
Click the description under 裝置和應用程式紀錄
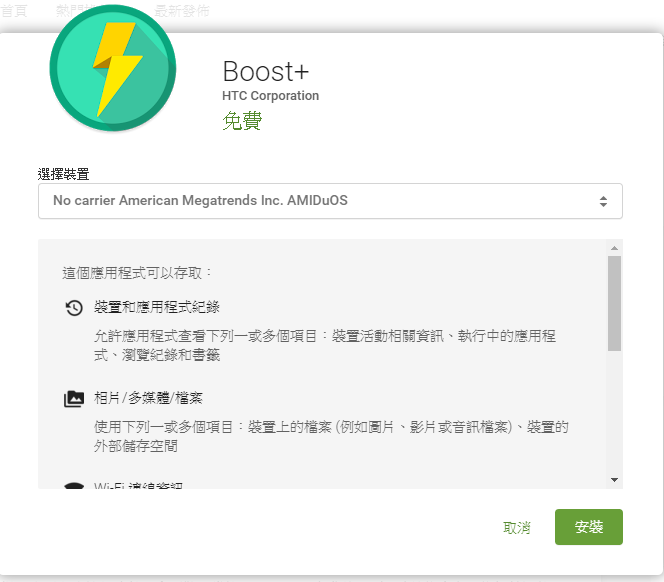click(325, 345)
